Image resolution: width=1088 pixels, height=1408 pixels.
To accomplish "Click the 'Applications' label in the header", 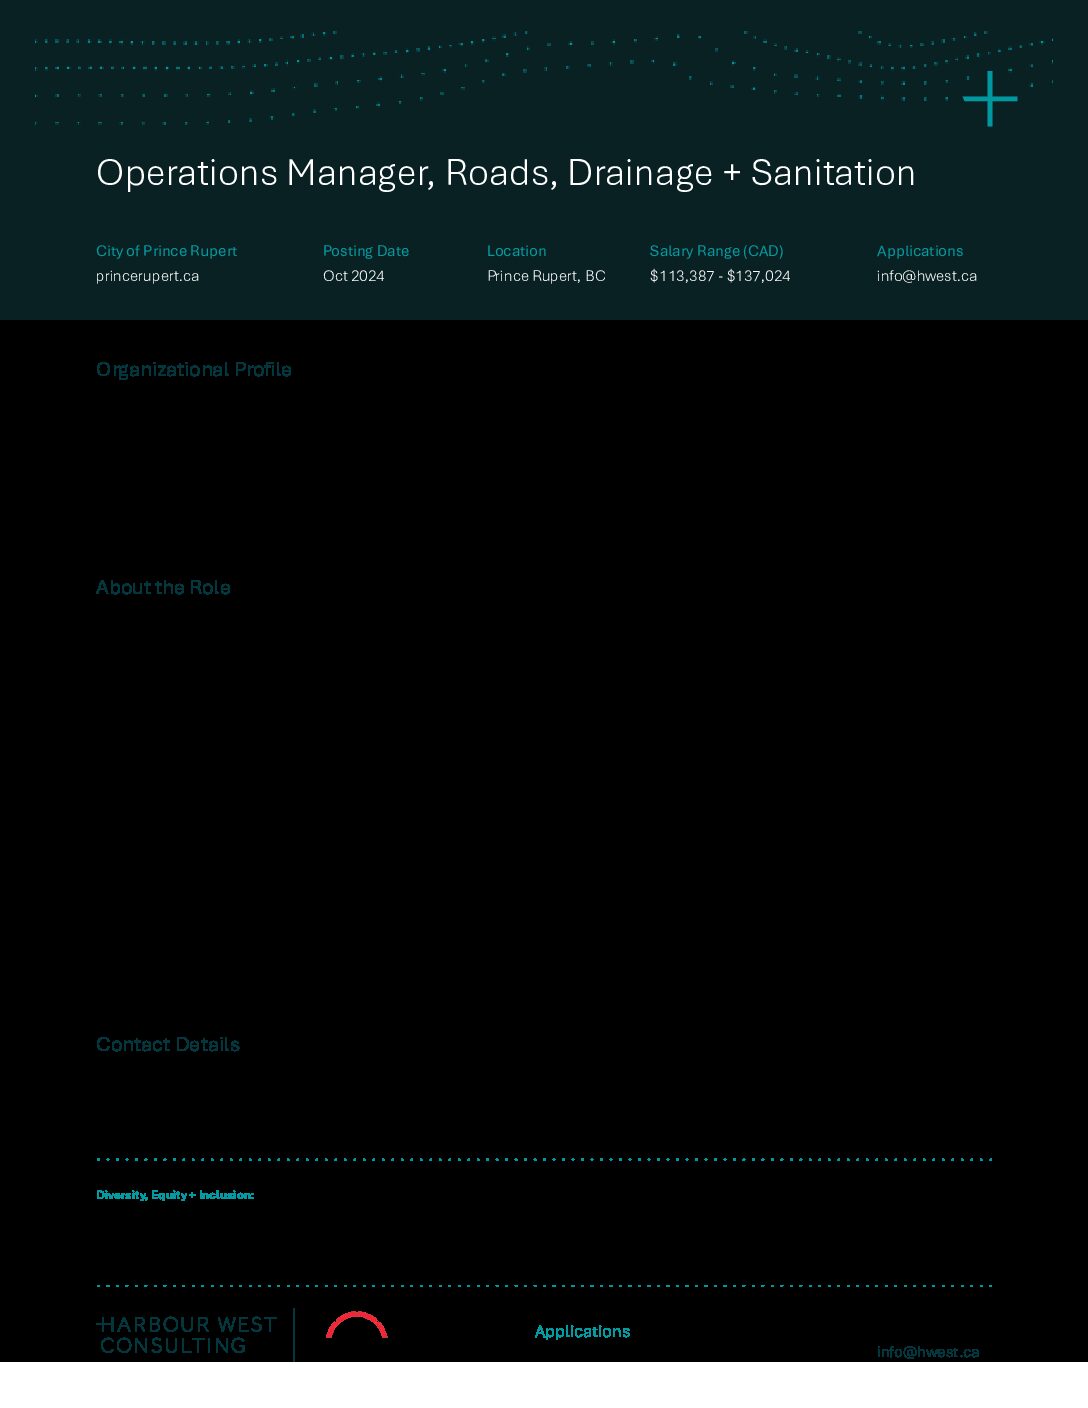I will [920, 251].
